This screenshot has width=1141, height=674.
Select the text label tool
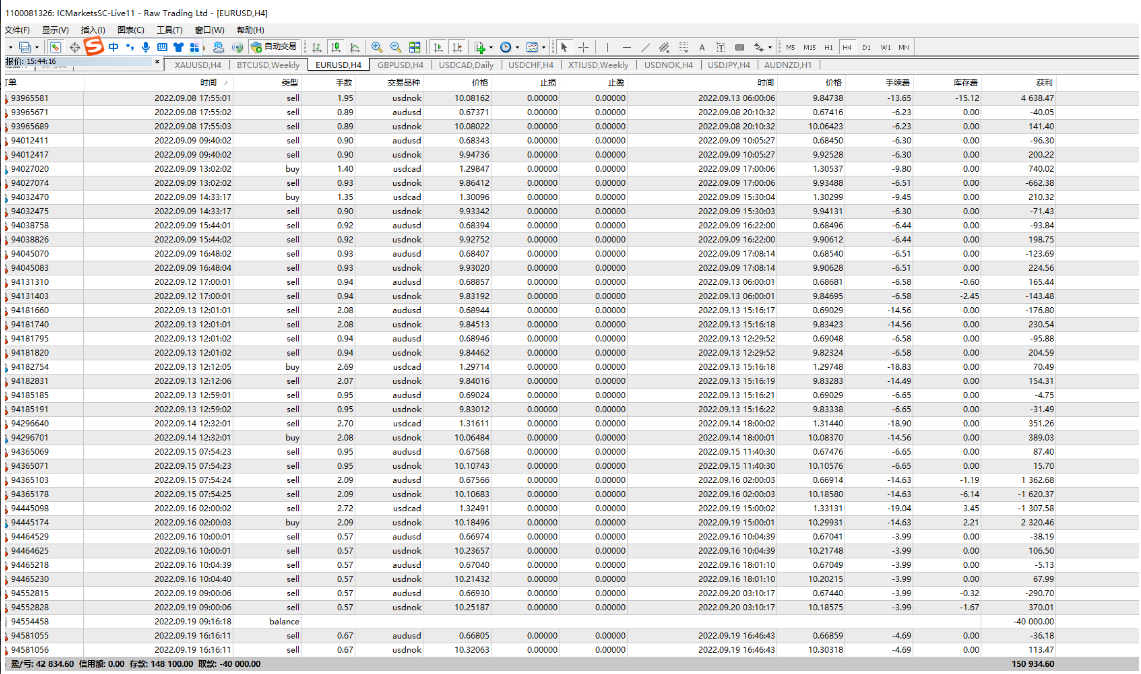coord(720,47)
